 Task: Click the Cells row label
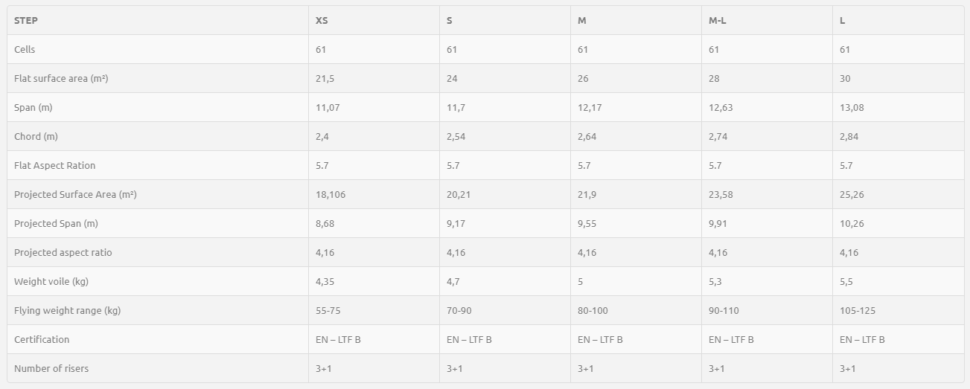[x=25, y=49]
